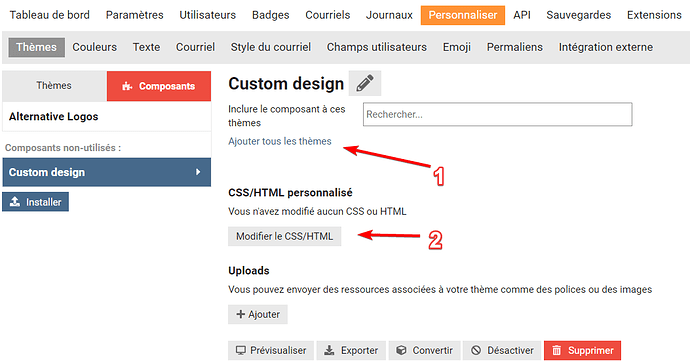This screenshot has height=361, width=690.
Task: Open the Journaux section
Action: pos(389,15)
